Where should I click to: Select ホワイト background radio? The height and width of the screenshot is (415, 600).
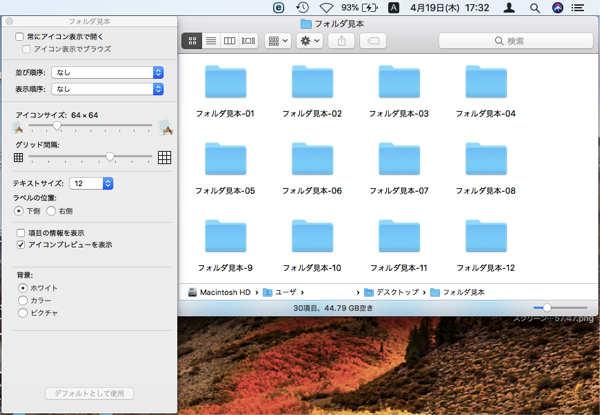tap(23, 288)
